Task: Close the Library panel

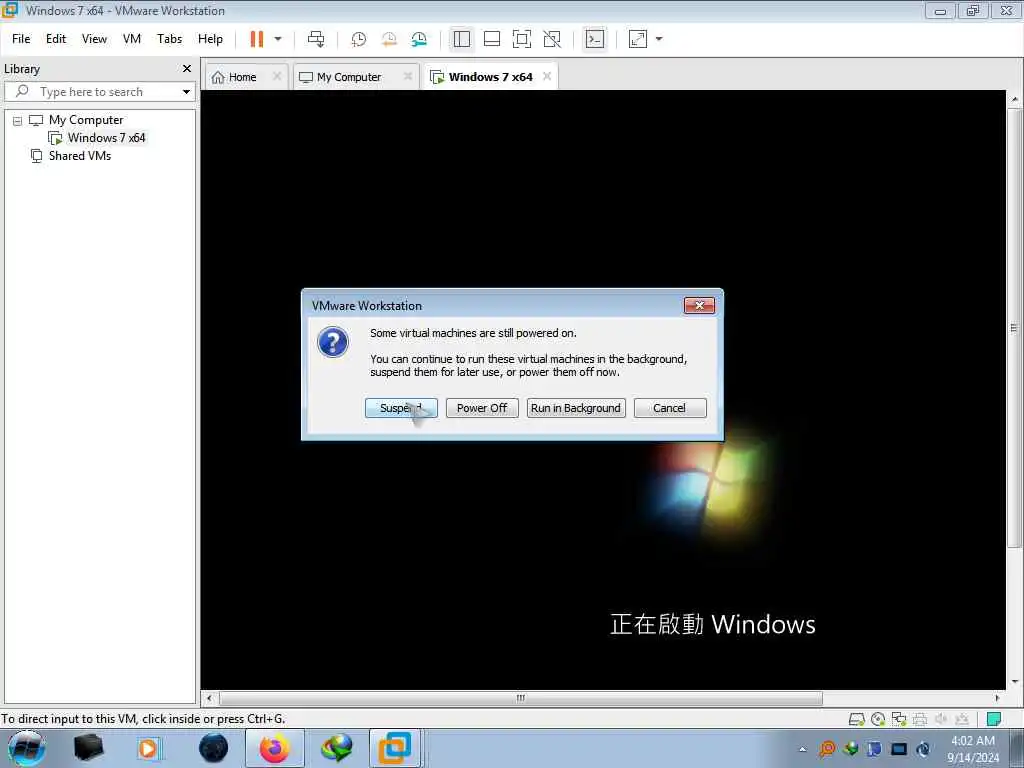Action: [x=187, y=69]
